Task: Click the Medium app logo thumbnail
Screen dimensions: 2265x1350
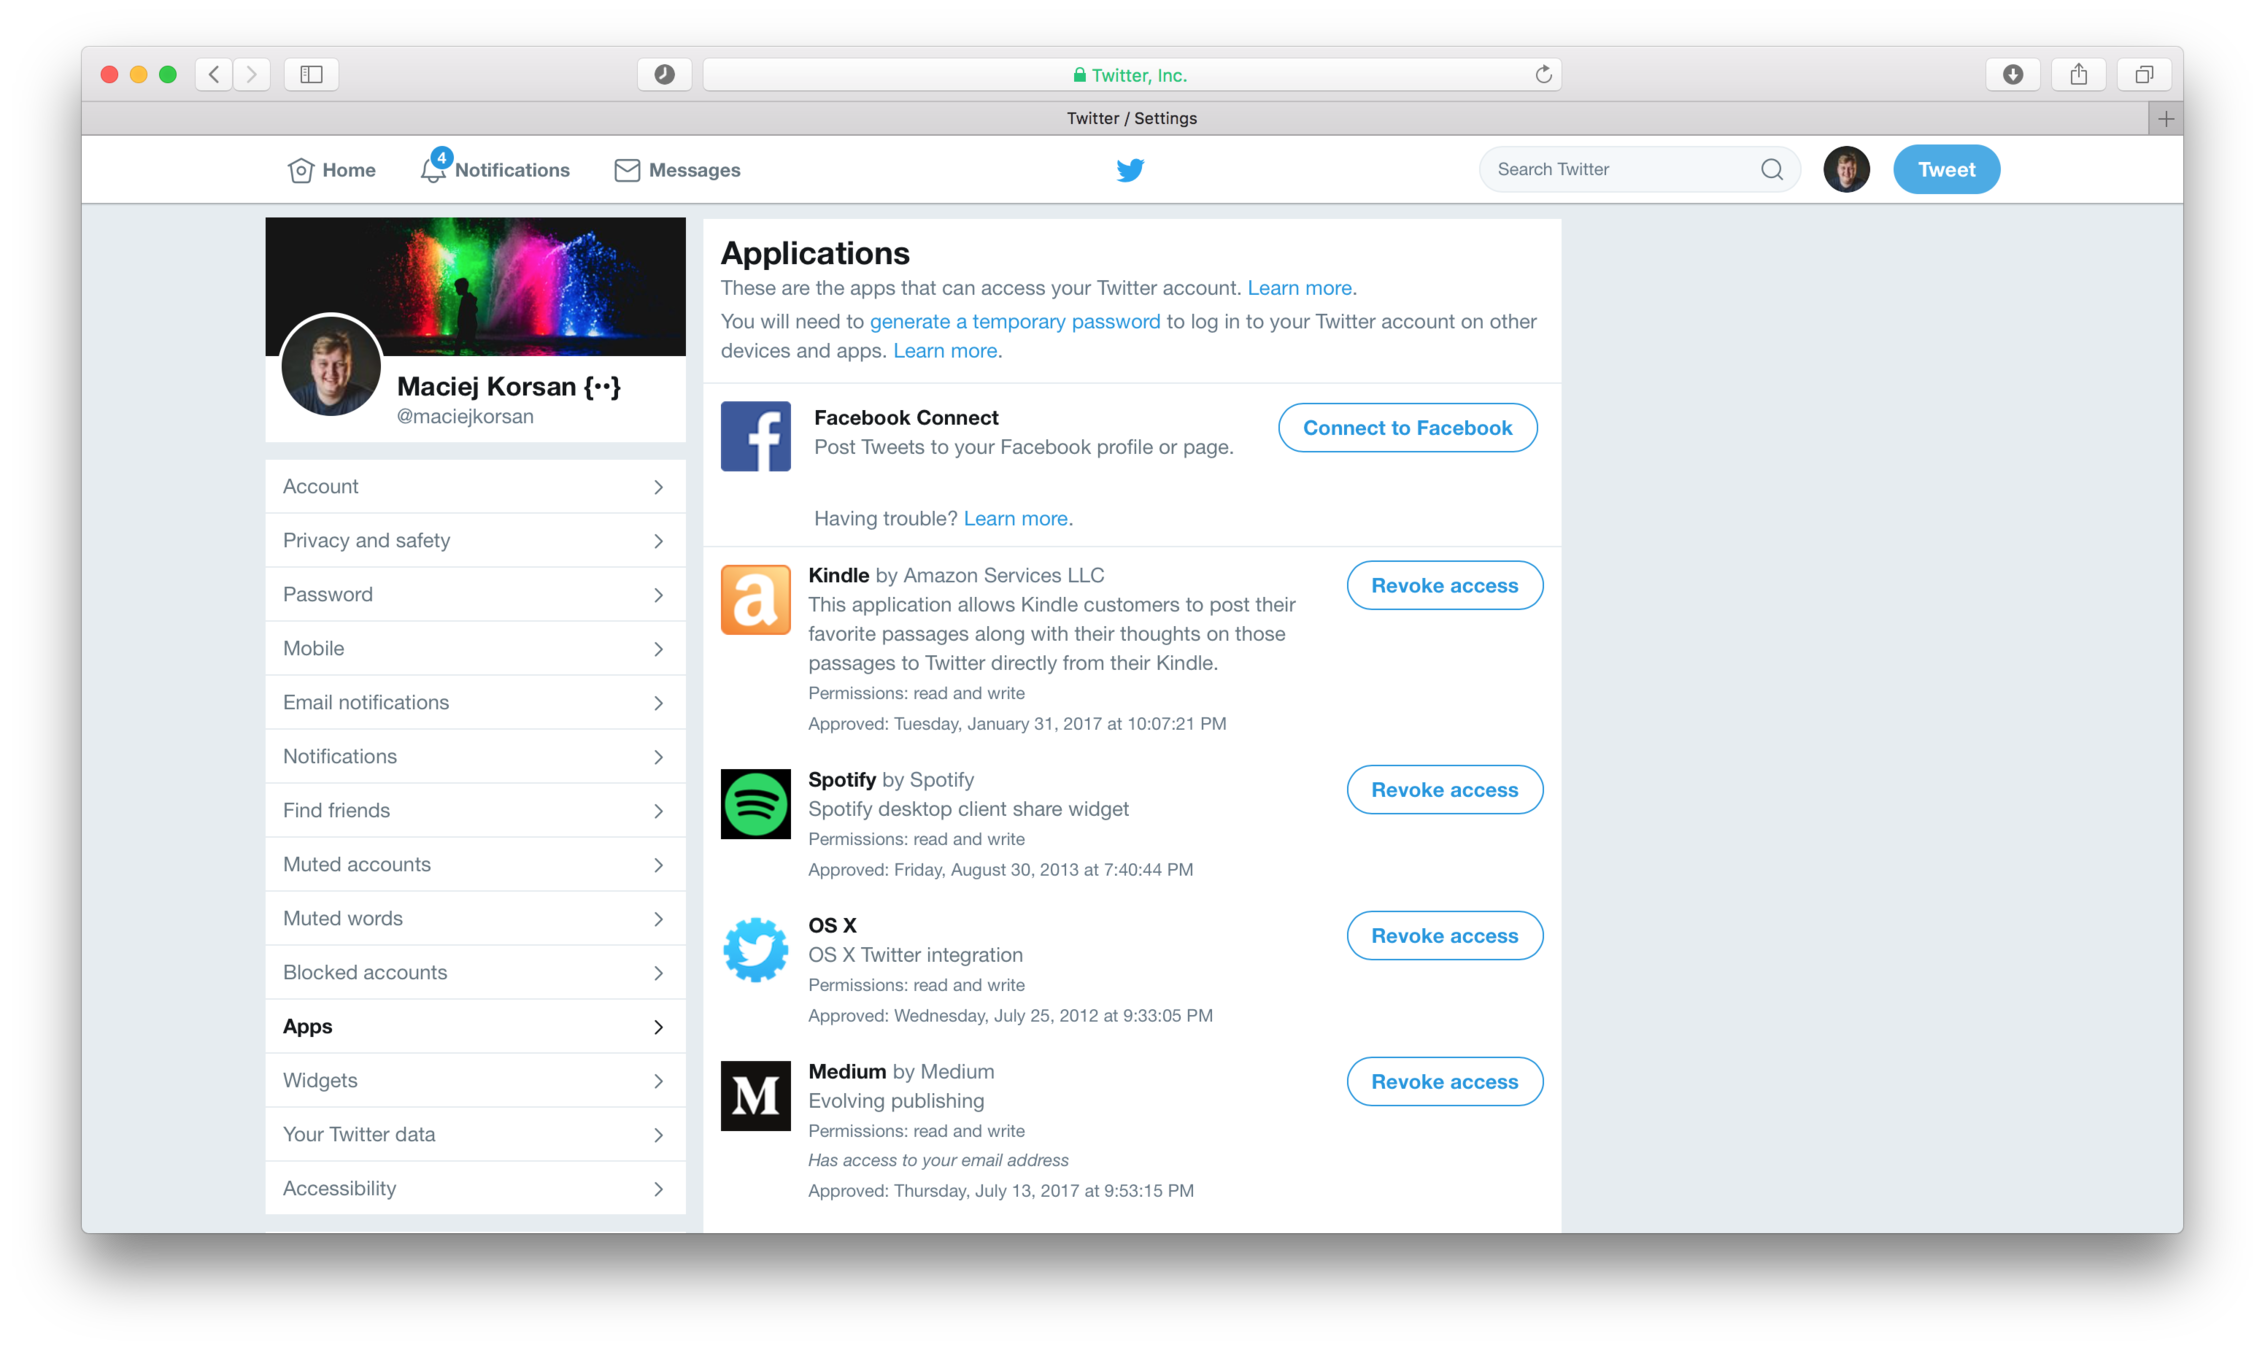Action: 755,1096
